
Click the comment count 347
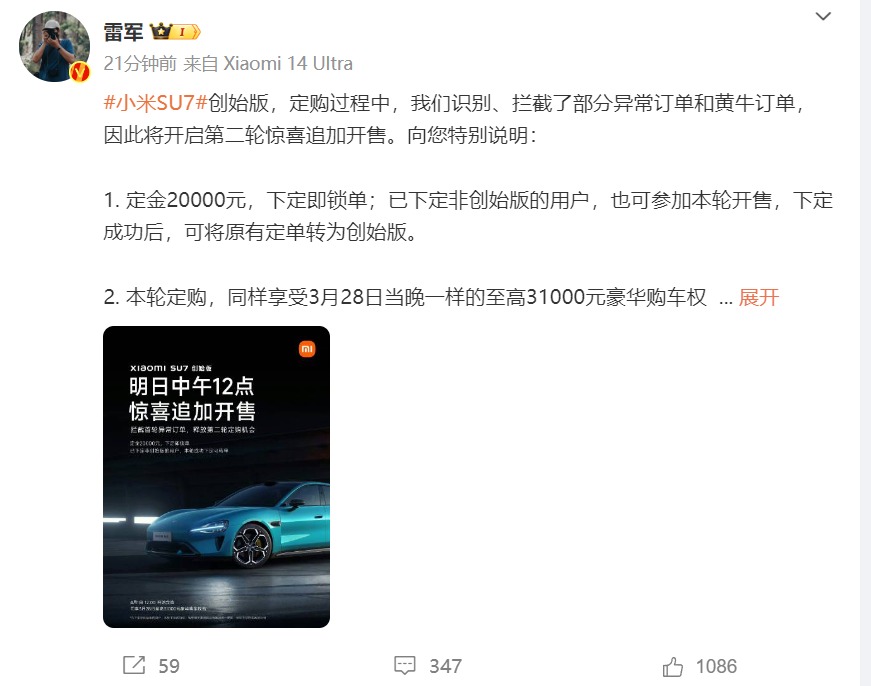tap(445, 666)
